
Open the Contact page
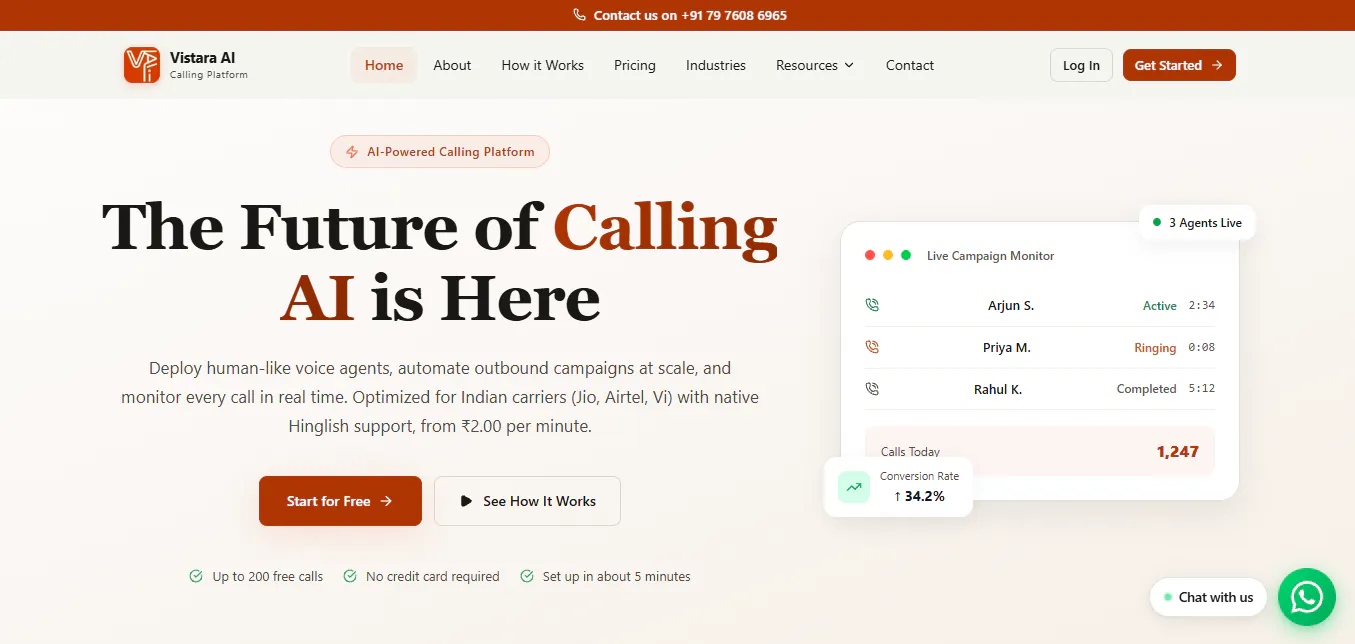pyautogui.click(x=910, y=65)
